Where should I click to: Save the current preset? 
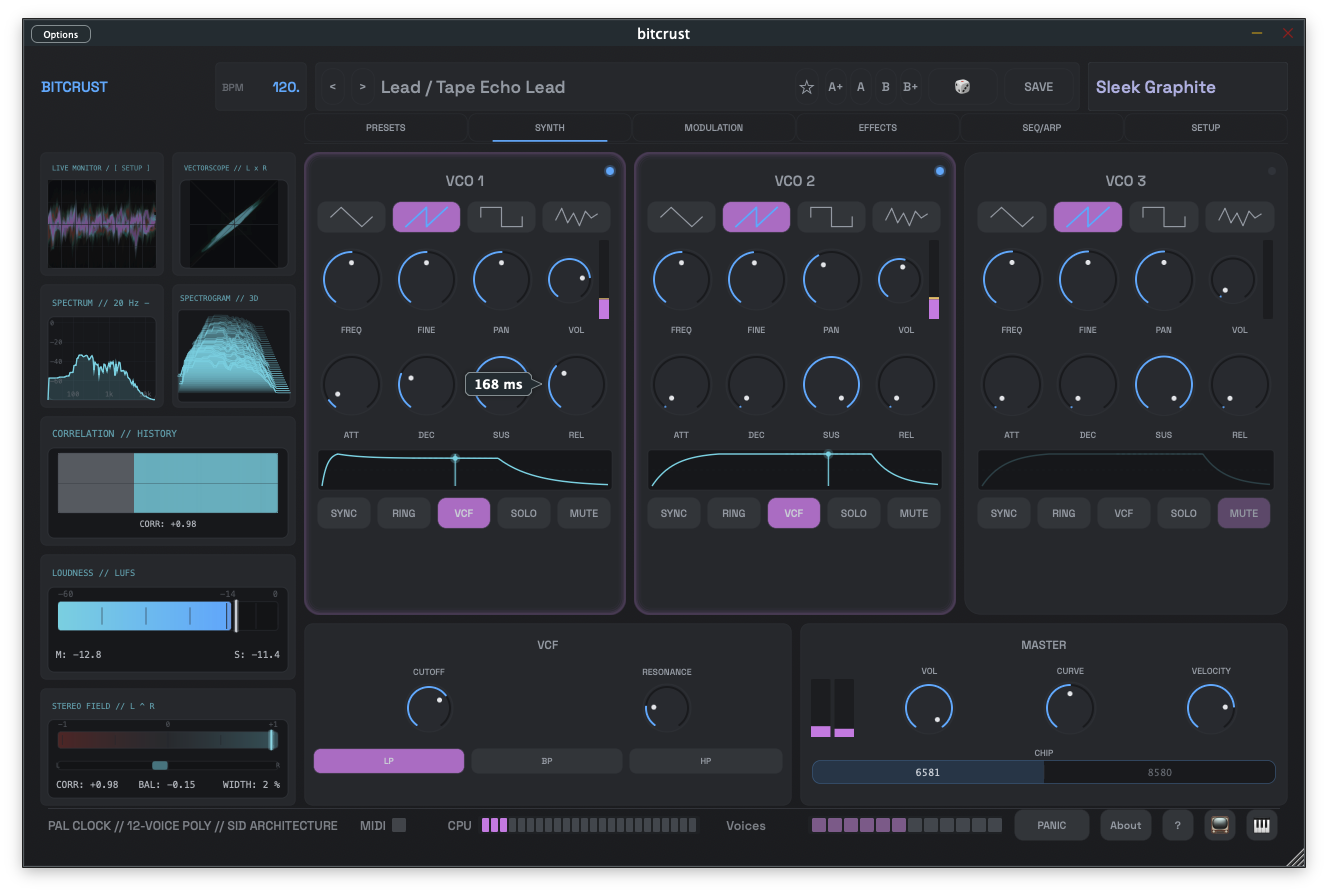tap(1039, 87)
